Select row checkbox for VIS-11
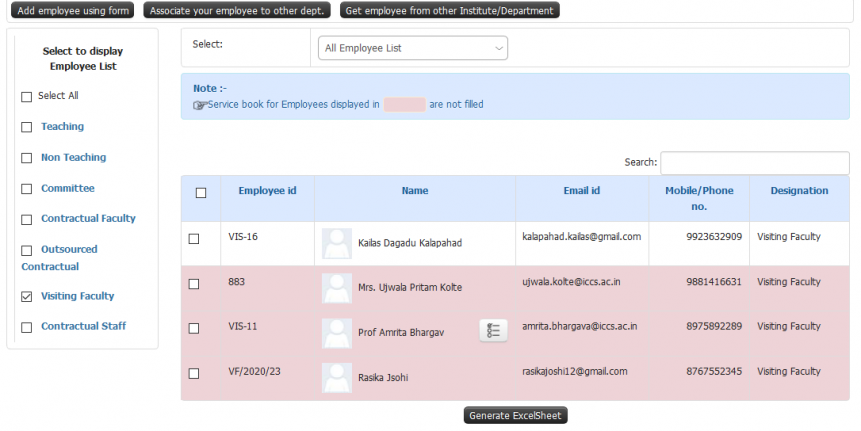Image resolution: width=861 pixels, height=431 pixels. pos(194,328)
